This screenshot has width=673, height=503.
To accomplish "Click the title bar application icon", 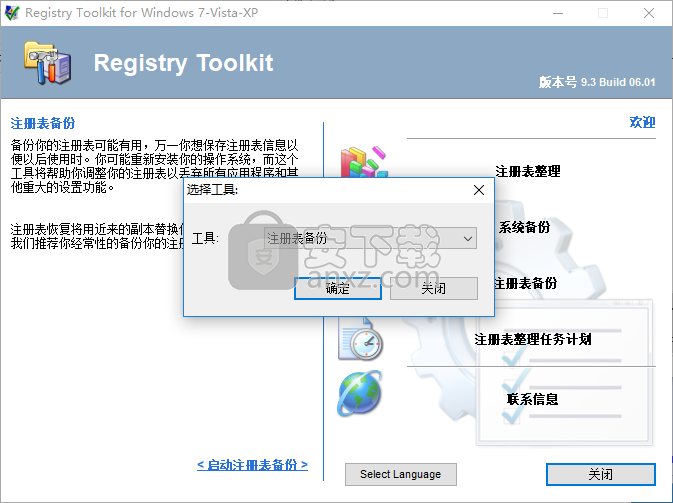I will (x=12, y=13).
